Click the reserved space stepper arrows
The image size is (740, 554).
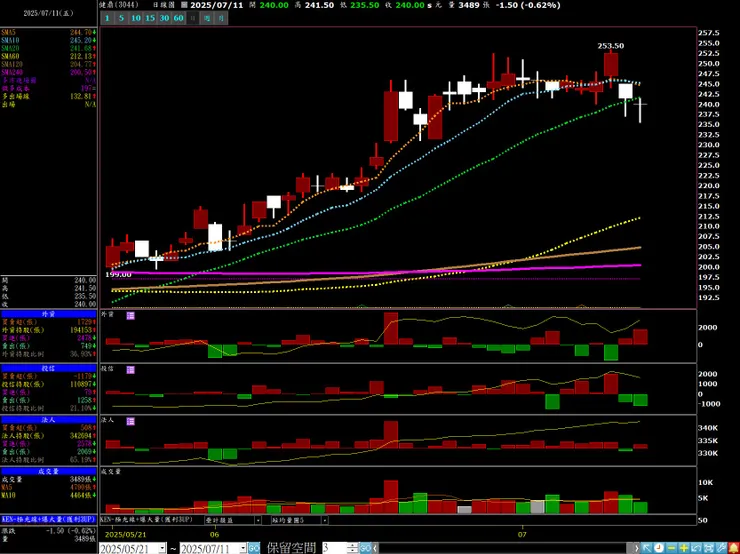coord(353,548)
